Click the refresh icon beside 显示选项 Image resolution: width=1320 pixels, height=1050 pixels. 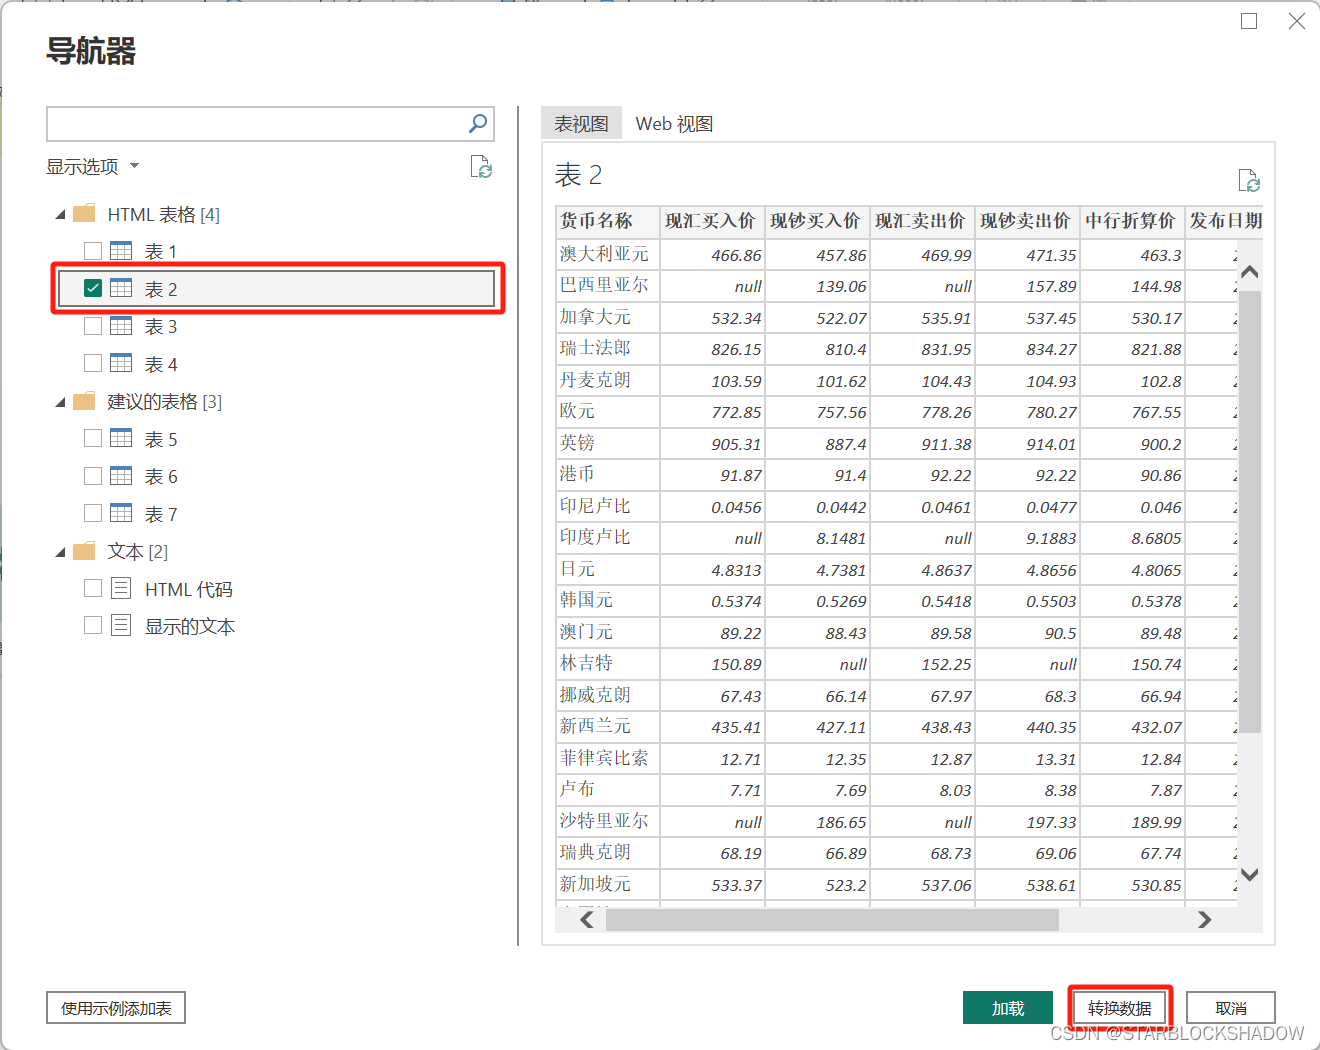pyautogui.click(x=481, y=167)
